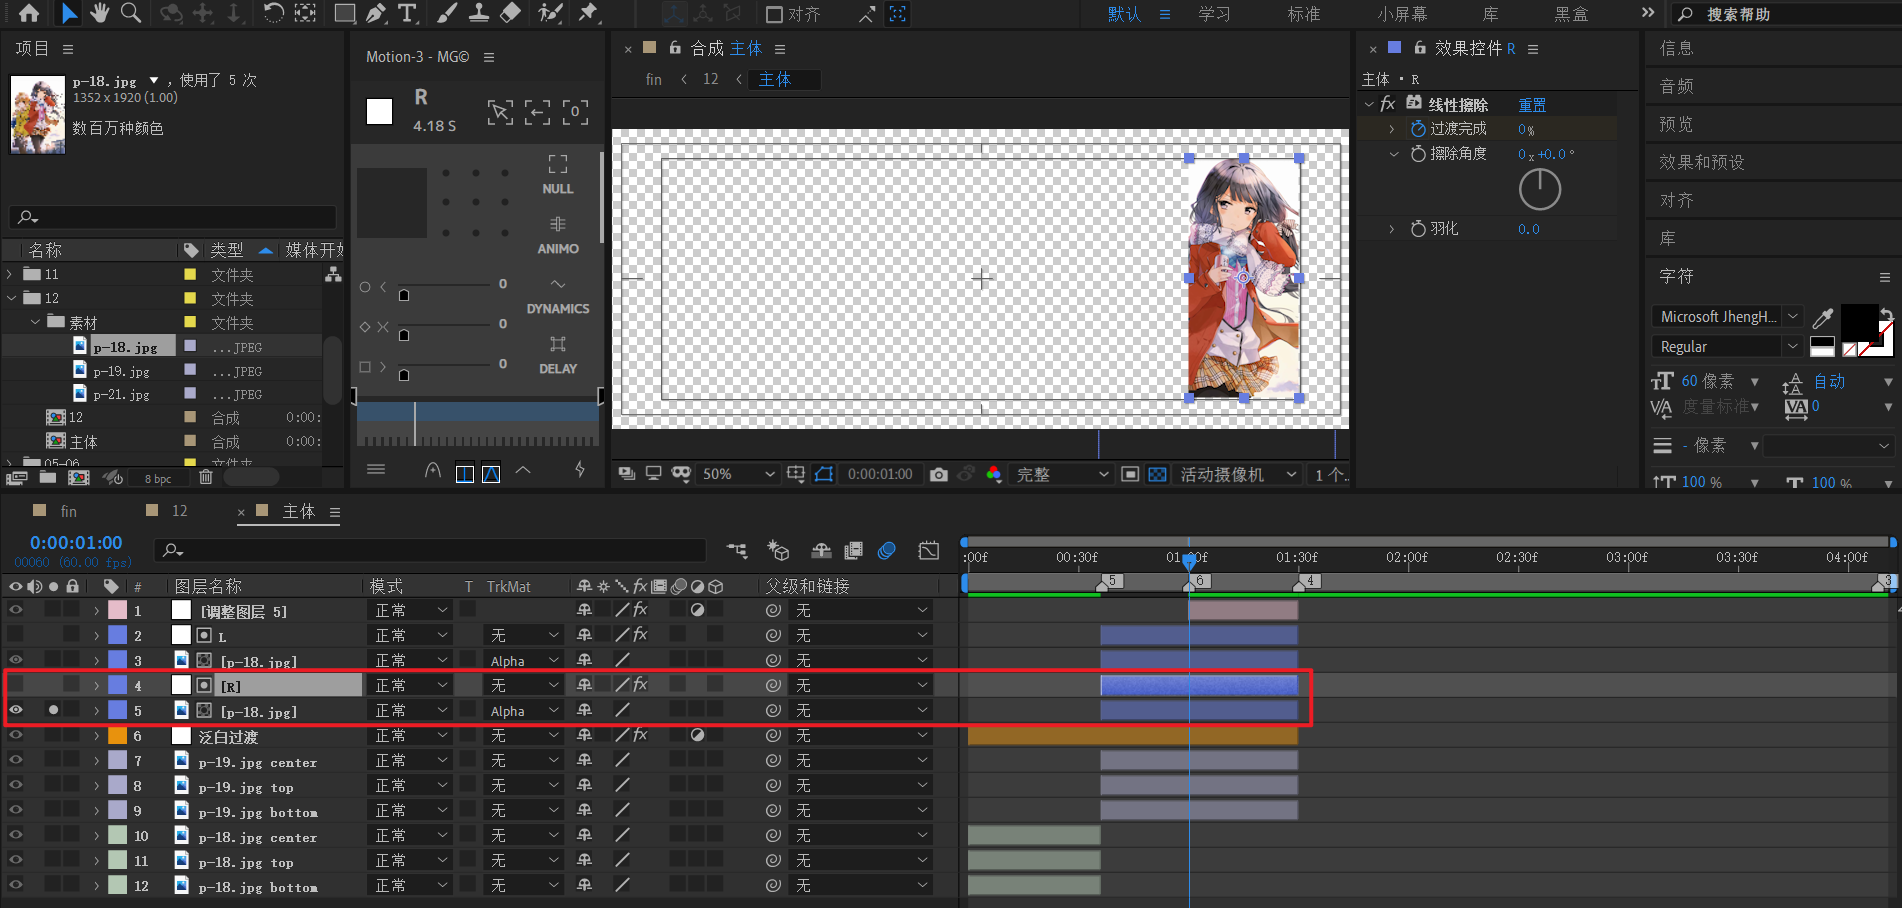Open the Graph Editor icon
Image resolution: width=1902 pixels, height=908 pixels.
pos(929,550)
